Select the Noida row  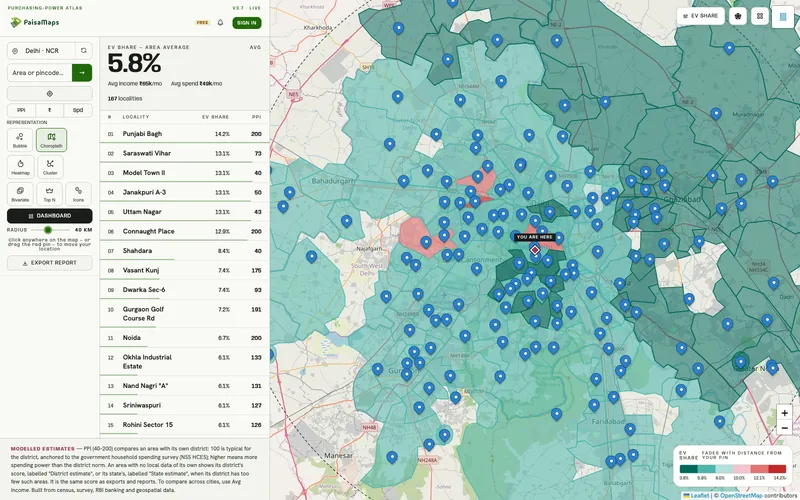(x=184, y=337)
